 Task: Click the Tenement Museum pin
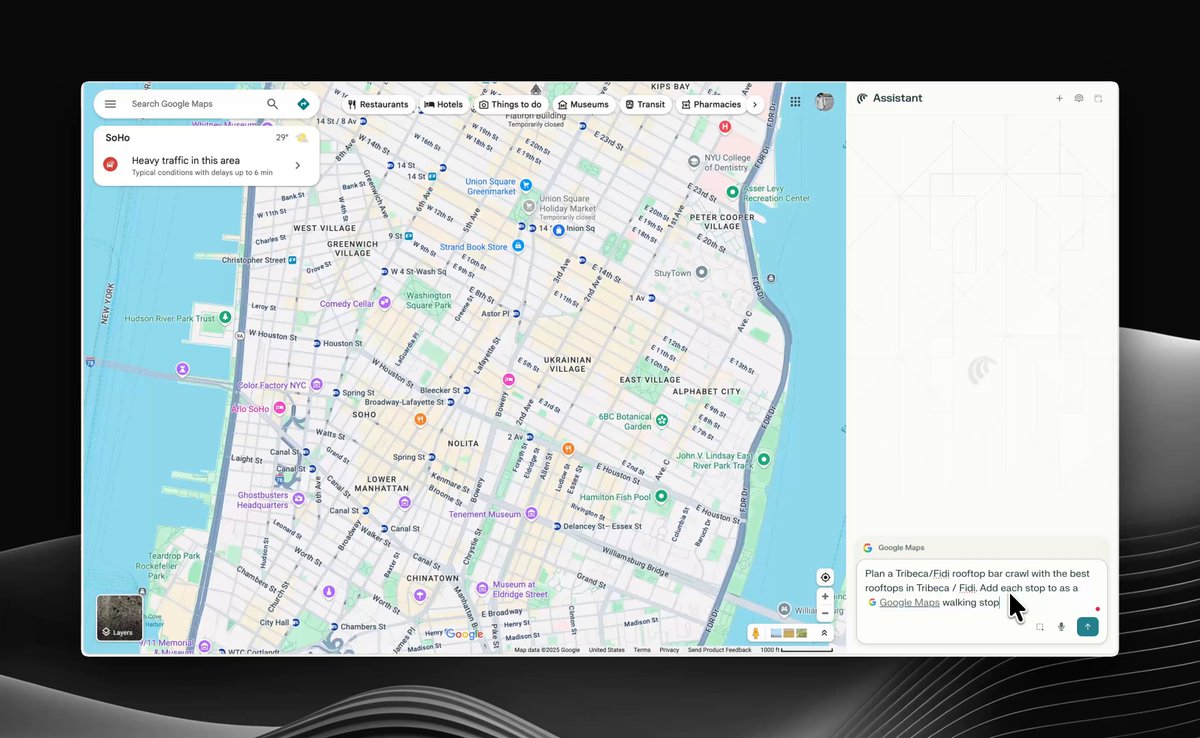[x=531, y=514]
